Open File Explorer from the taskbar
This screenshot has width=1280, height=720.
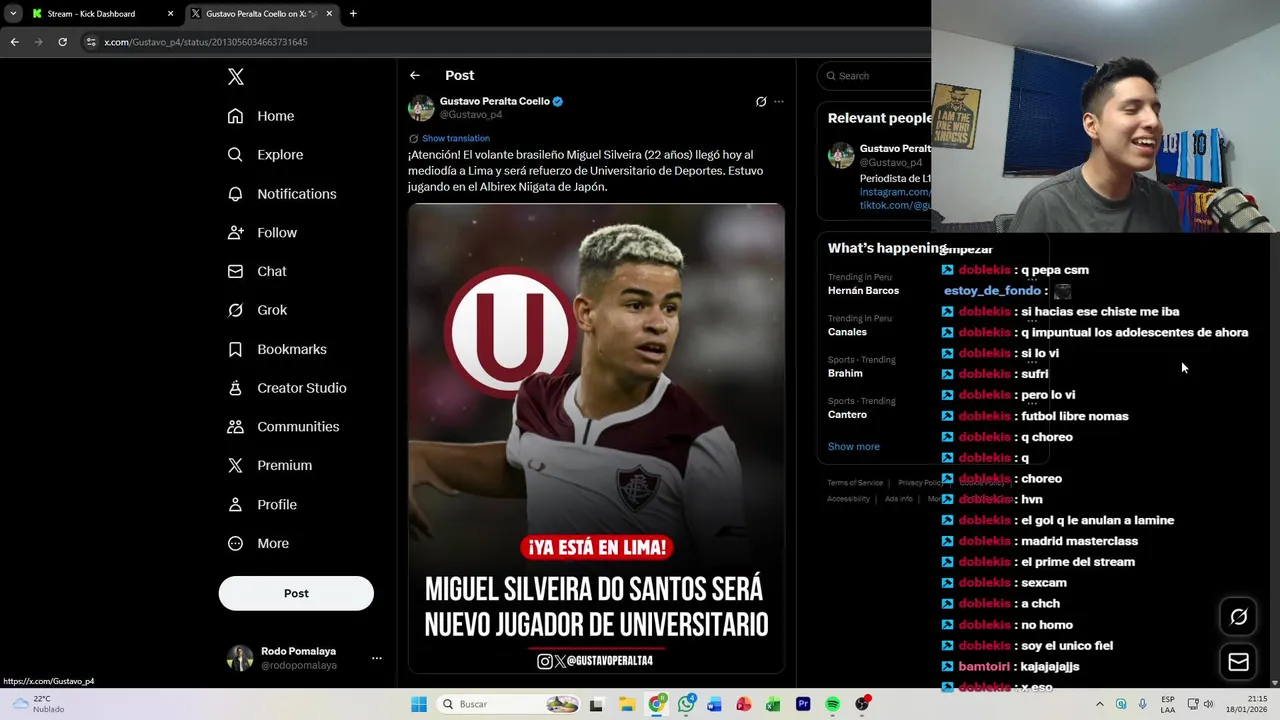[x=627, y=704]
